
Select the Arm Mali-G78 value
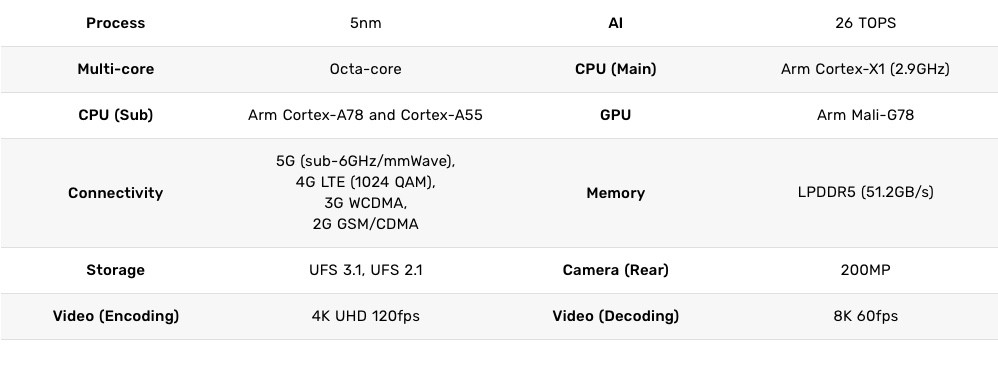pos(865,115)
